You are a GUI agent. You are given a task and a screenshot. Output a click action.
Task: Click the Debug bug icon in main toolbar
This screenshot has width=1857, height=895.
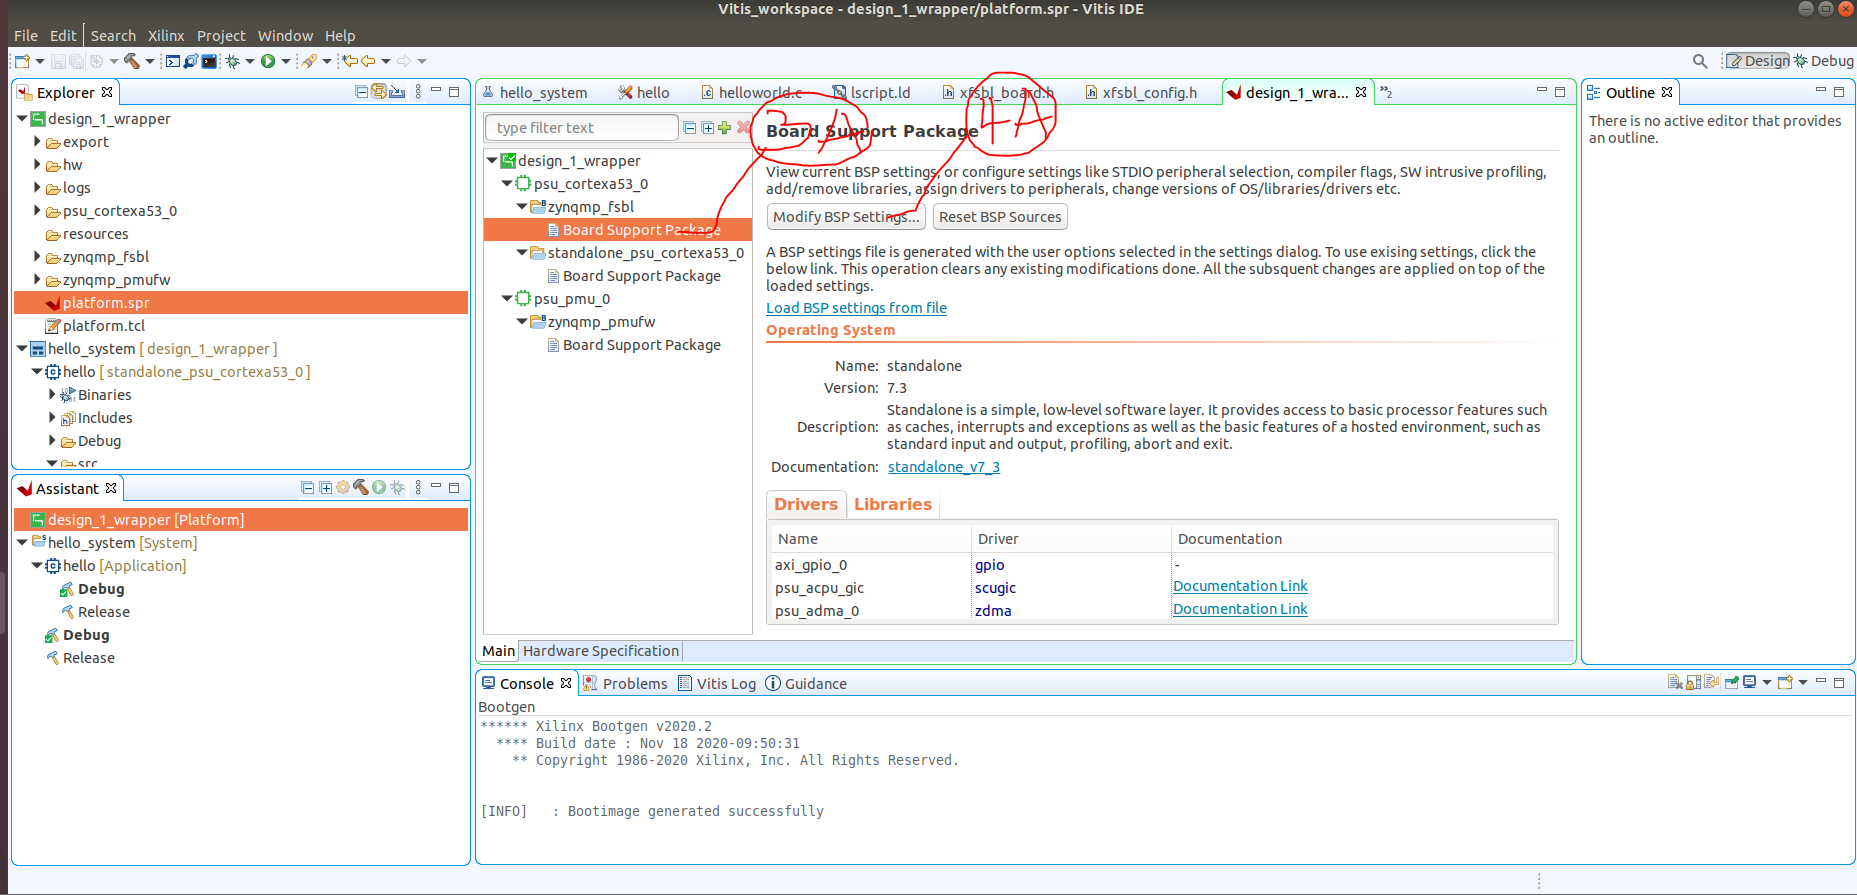pyautogui.click(x=232, y=61)
